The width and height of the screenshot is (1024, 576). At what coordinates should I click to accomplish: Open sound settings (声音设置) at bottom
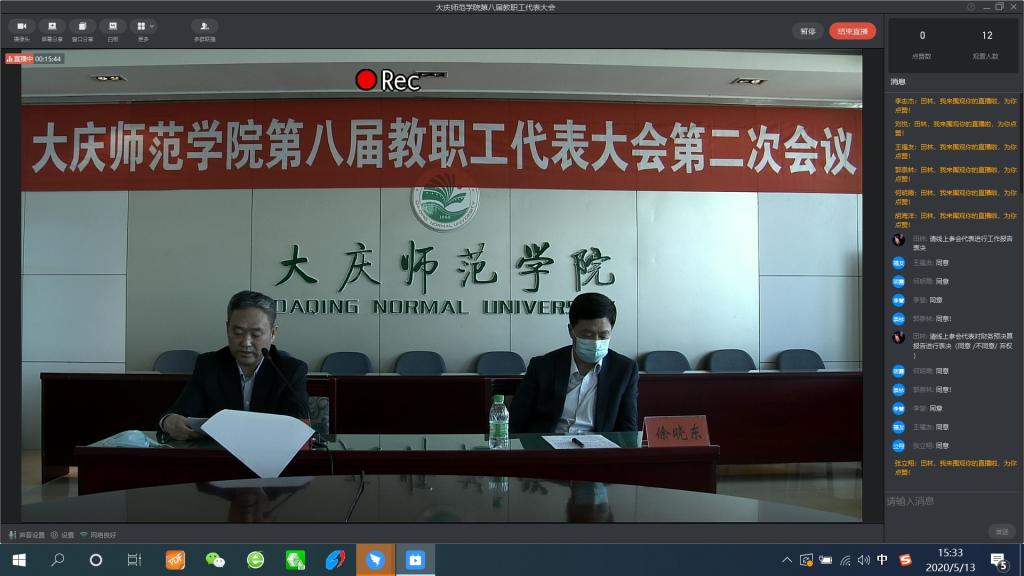tap(27, 535)
